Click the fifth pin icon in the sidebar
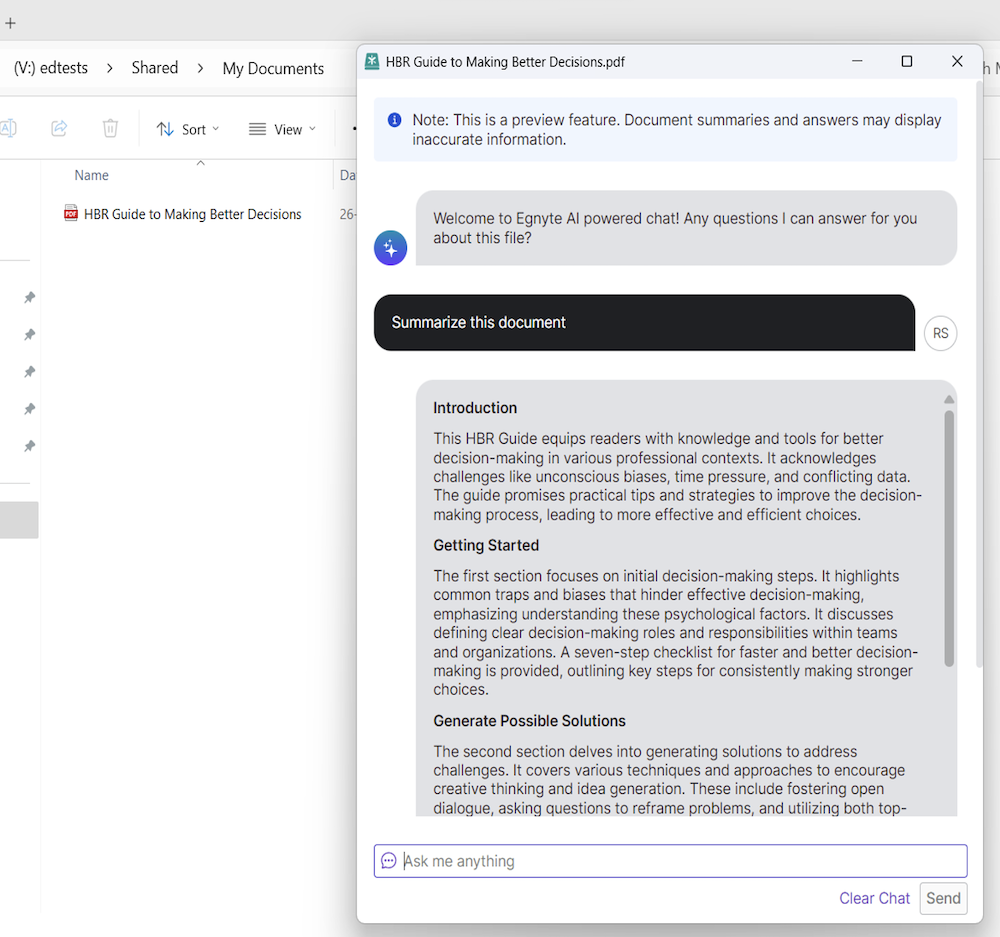 (29, 446)
